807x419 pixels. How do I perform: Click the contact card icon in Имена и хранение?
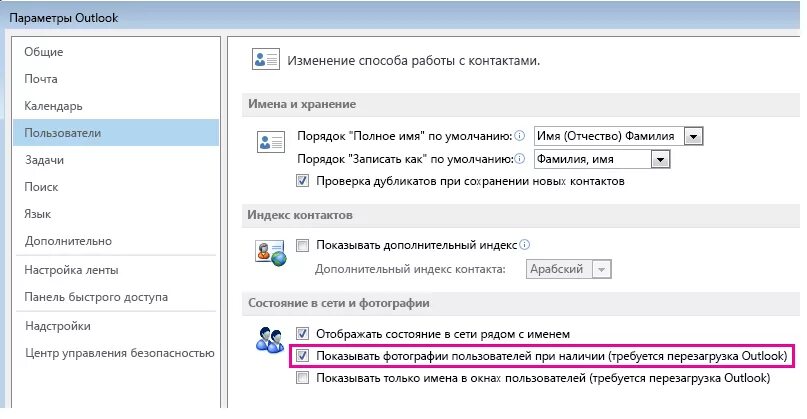pos(271,142)
